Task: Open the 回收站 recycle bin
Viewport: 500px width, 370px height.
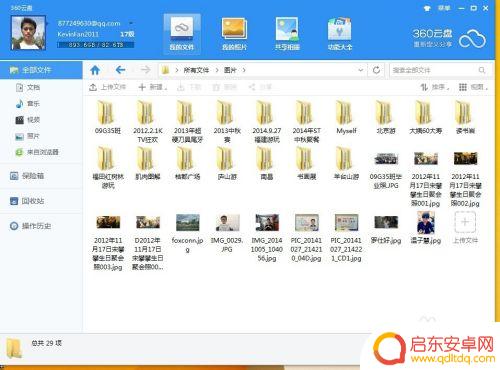Action: tap(27, 201)
